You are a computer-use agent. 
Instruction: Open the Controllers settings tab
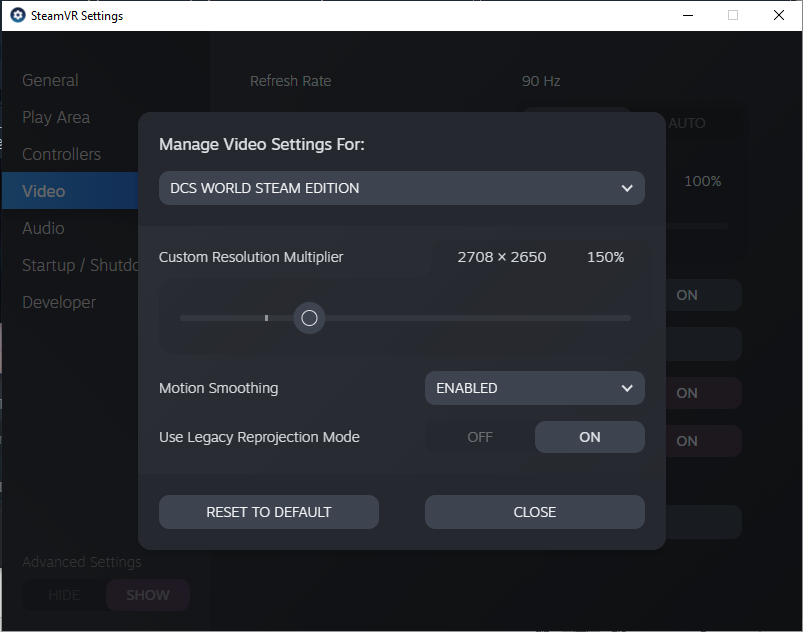coord(61,154)
